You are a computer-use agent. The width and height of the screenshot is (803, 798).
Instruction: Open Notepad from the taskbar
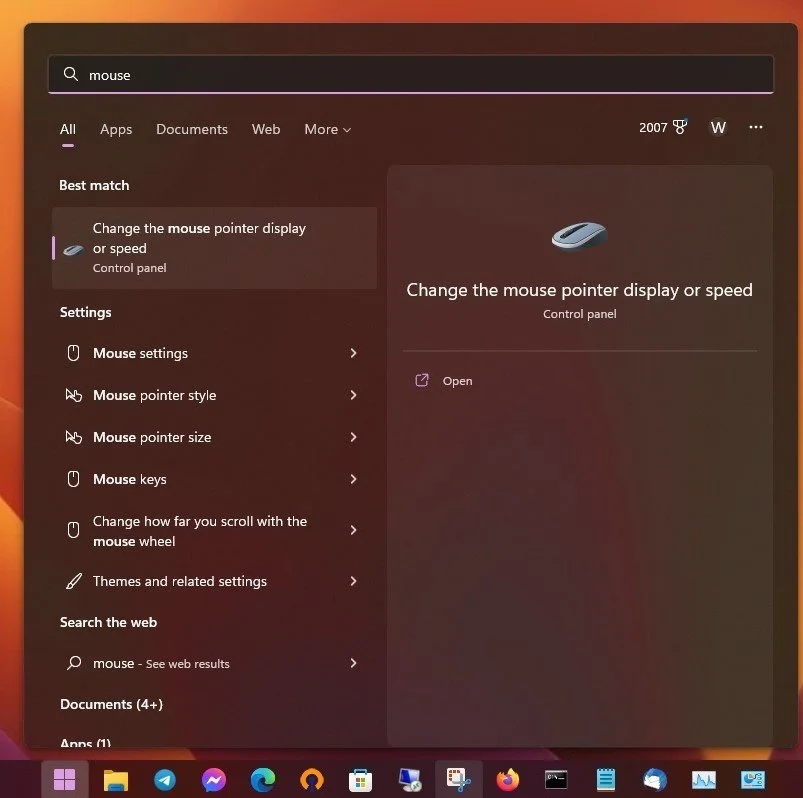(605, 779)
